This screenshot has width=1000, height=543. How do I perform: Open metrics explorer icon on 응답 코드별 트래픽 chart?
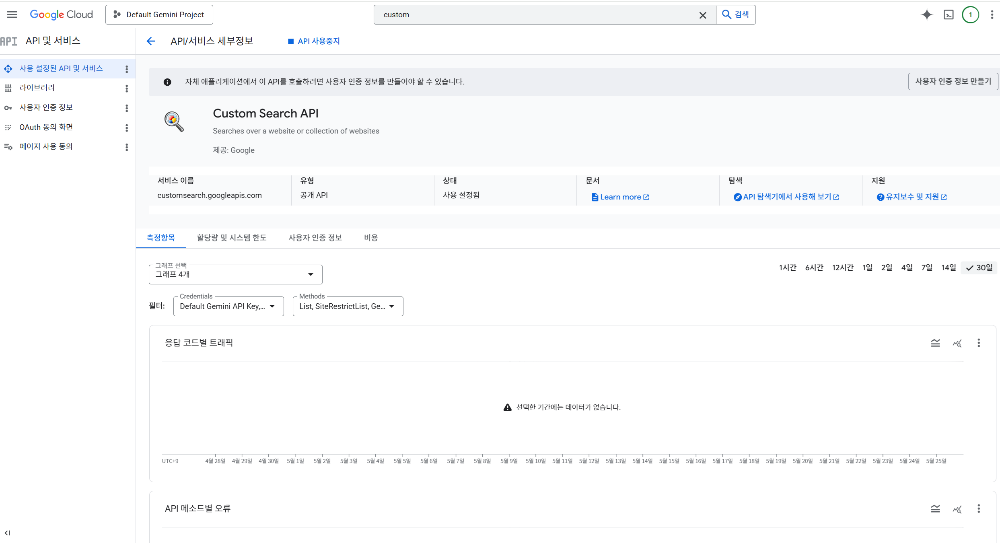pyautogui.click(x=957, y=343)
